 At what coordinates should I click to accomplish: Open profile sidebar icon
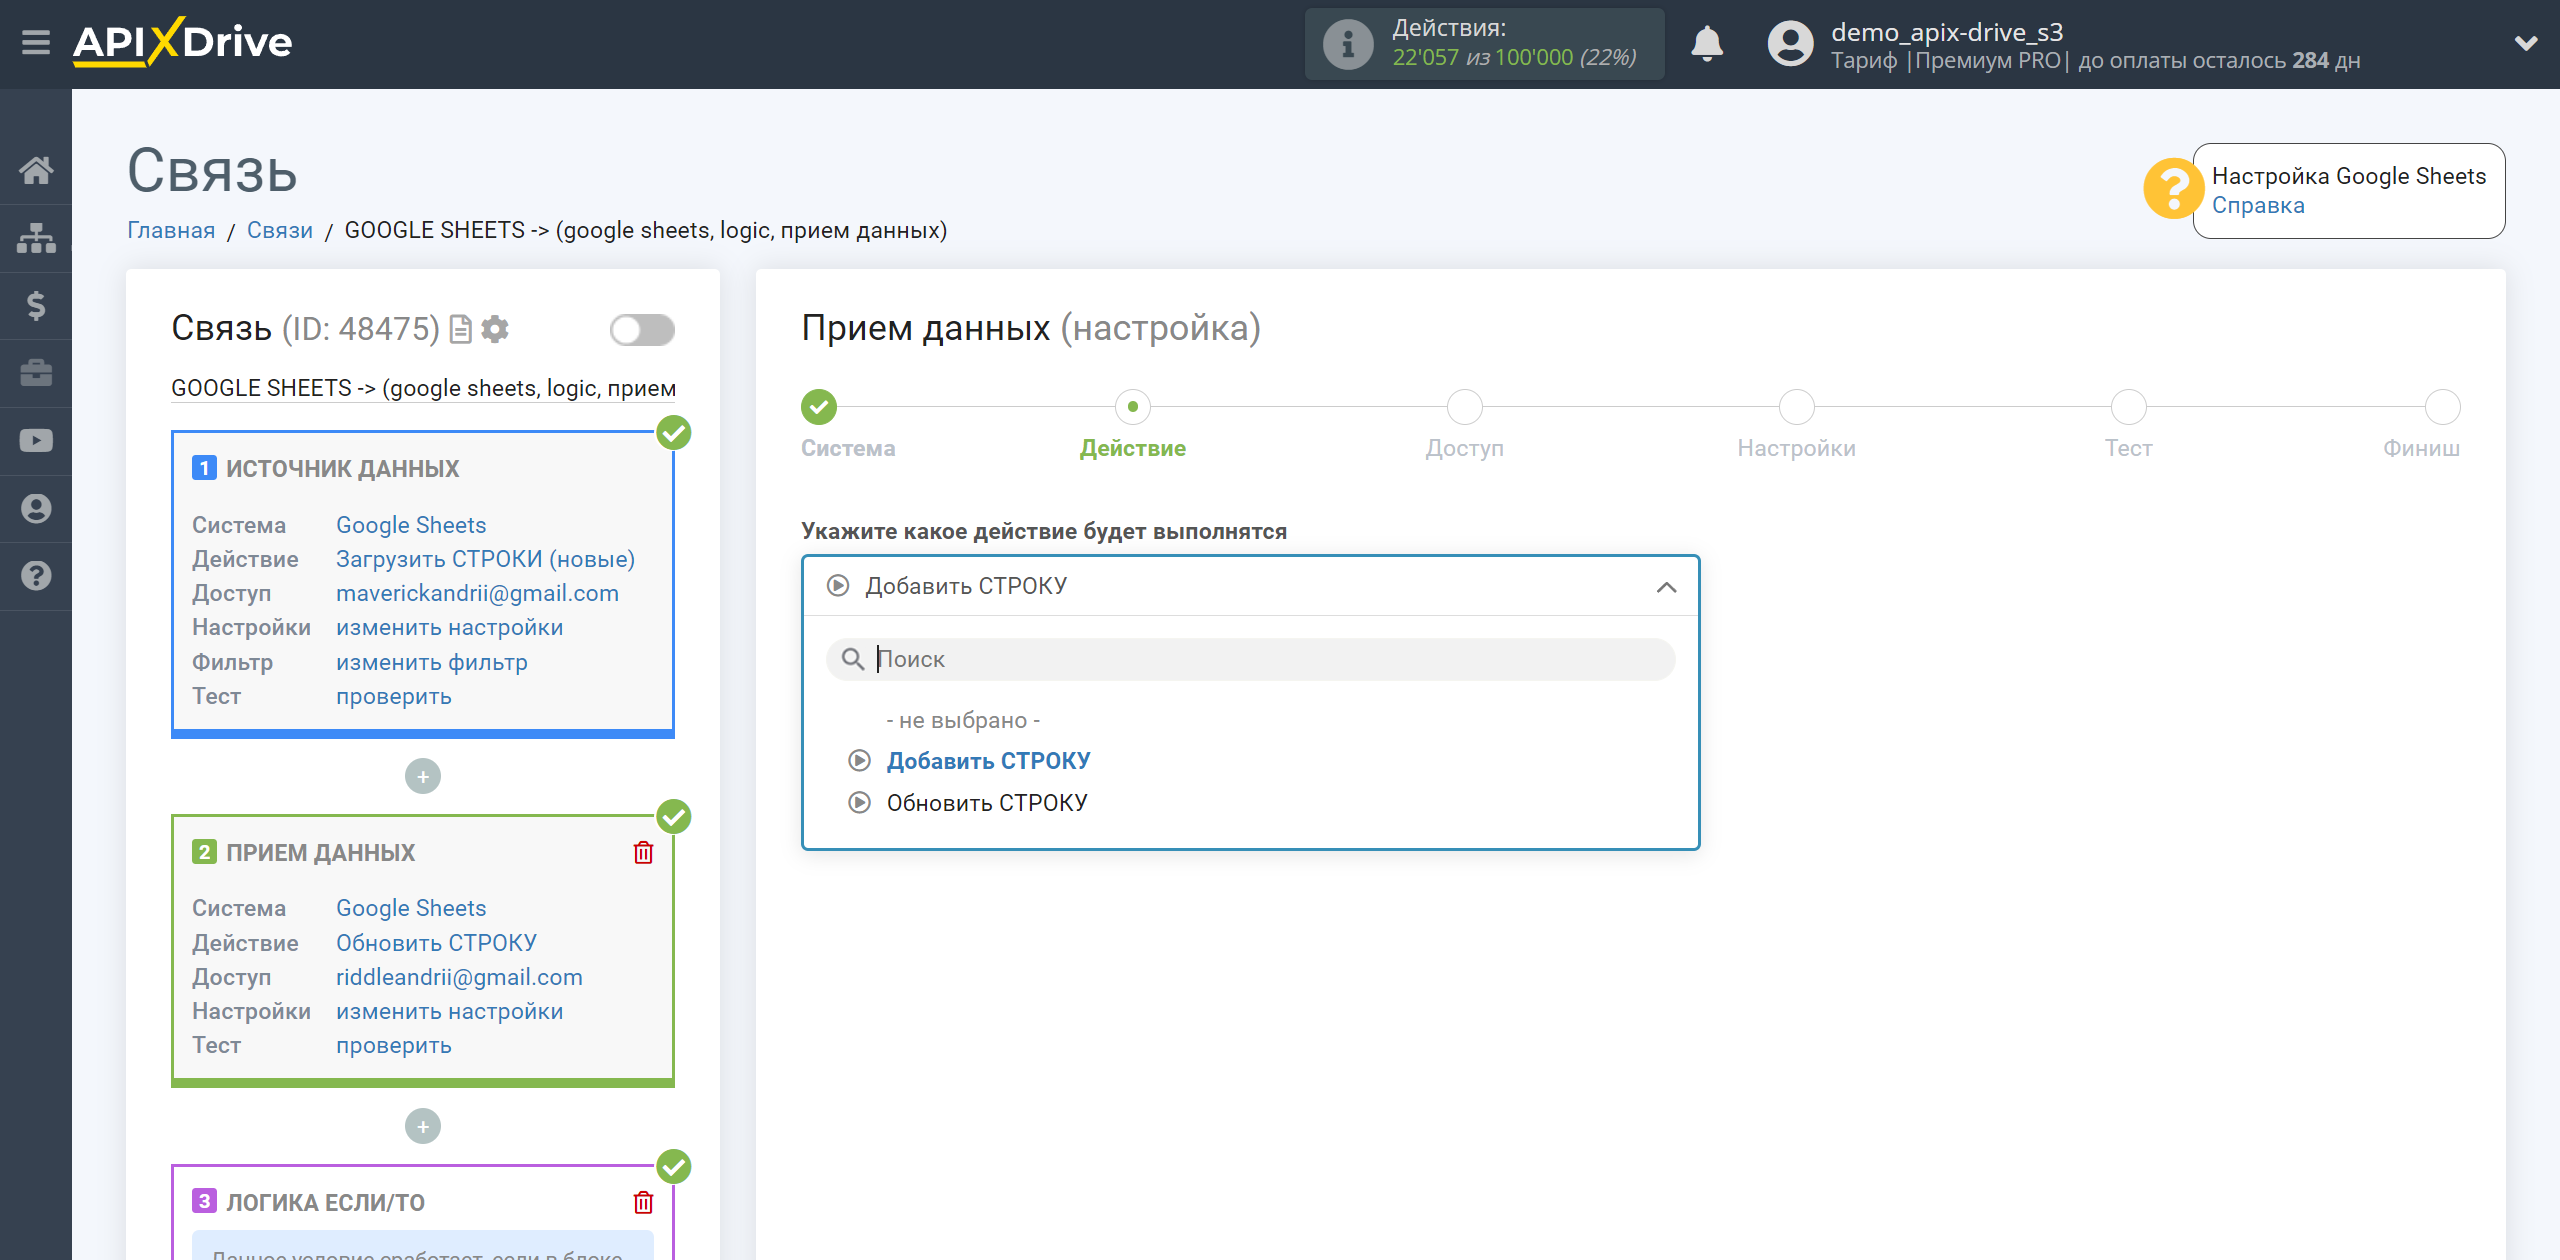click(x=36, y=508)
